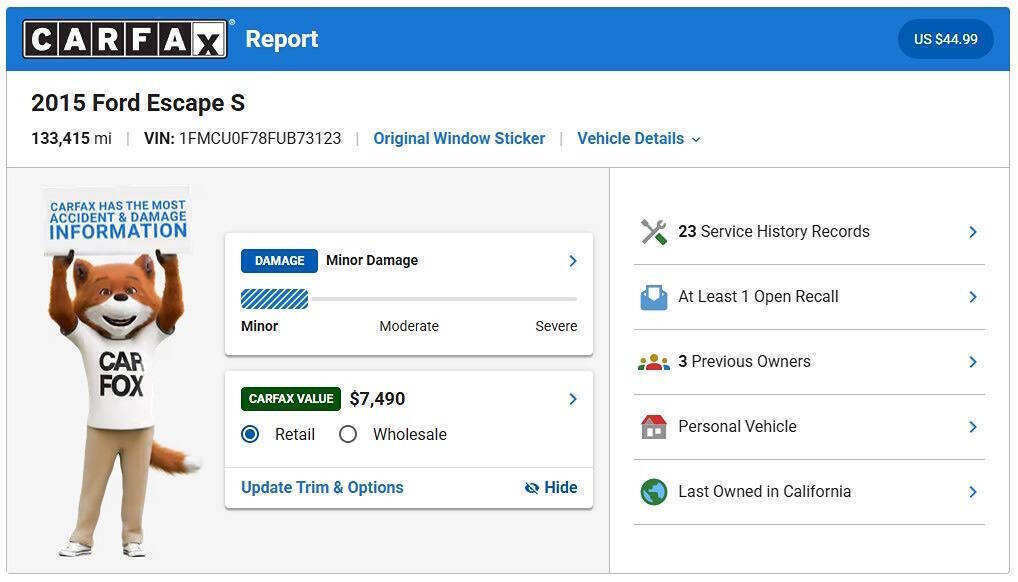Click the 'Personal Vehicle' text
The image size is (1018, 582).
pyautogui.click(x=738, y=426)
